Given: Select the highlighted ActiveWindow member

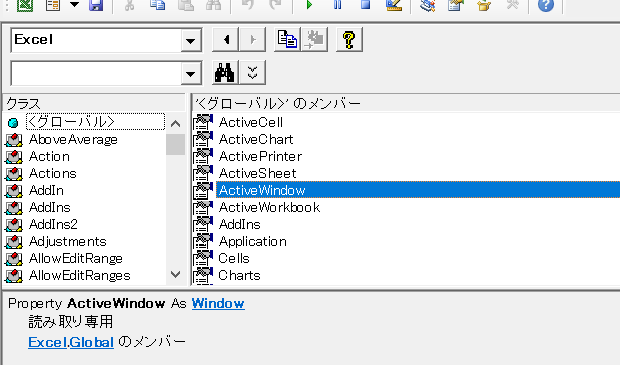Looking at the screenshot, I should tap(418, 190).
